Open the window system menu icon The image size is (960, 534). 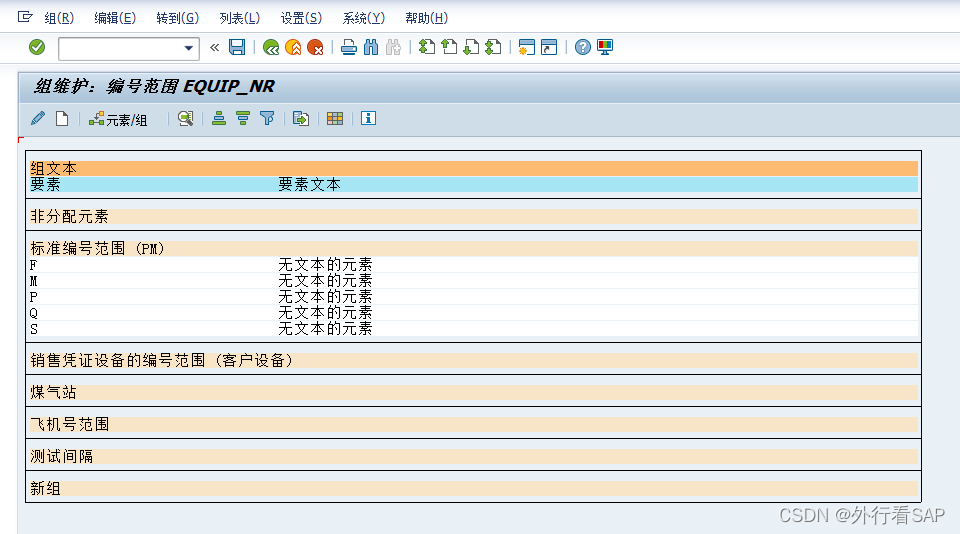point(25,17)
